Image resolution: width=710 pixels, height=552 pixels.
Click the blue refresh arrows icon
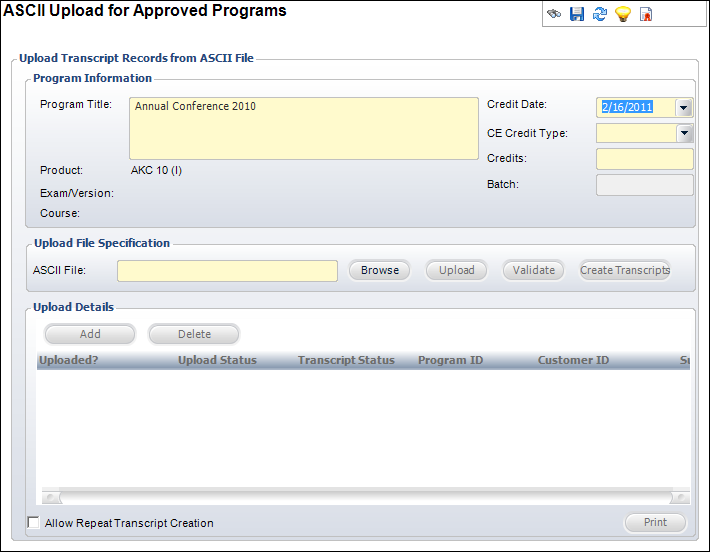tap(599, 15)
